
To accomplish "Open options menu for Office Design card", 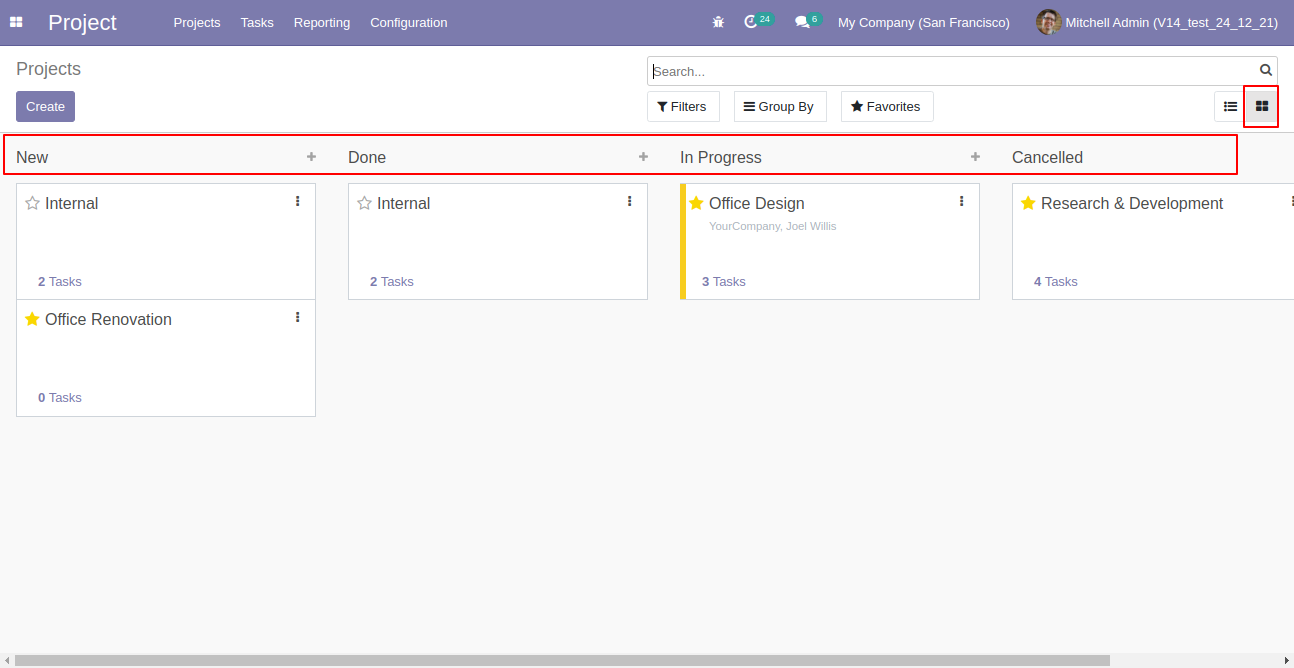I will [x=961, y=201].
